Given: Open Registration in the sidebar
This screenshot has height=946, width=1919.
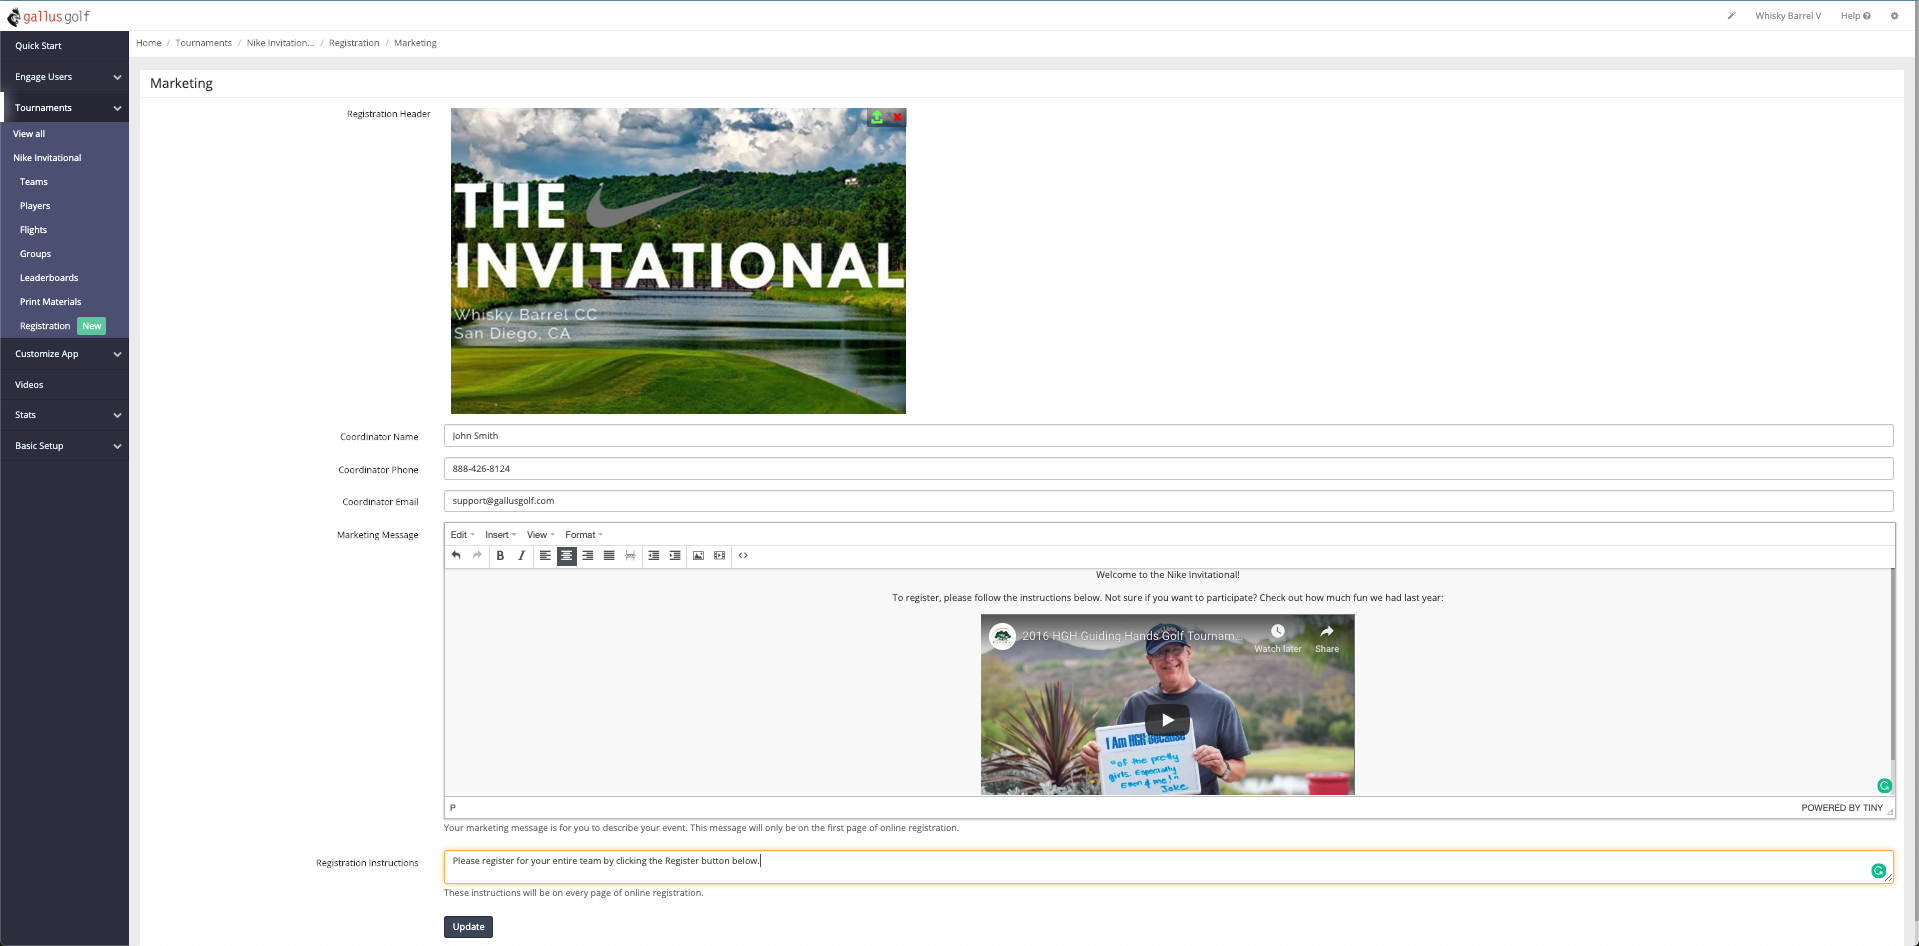Looking at the screenshot, I should tap(45, 326).
